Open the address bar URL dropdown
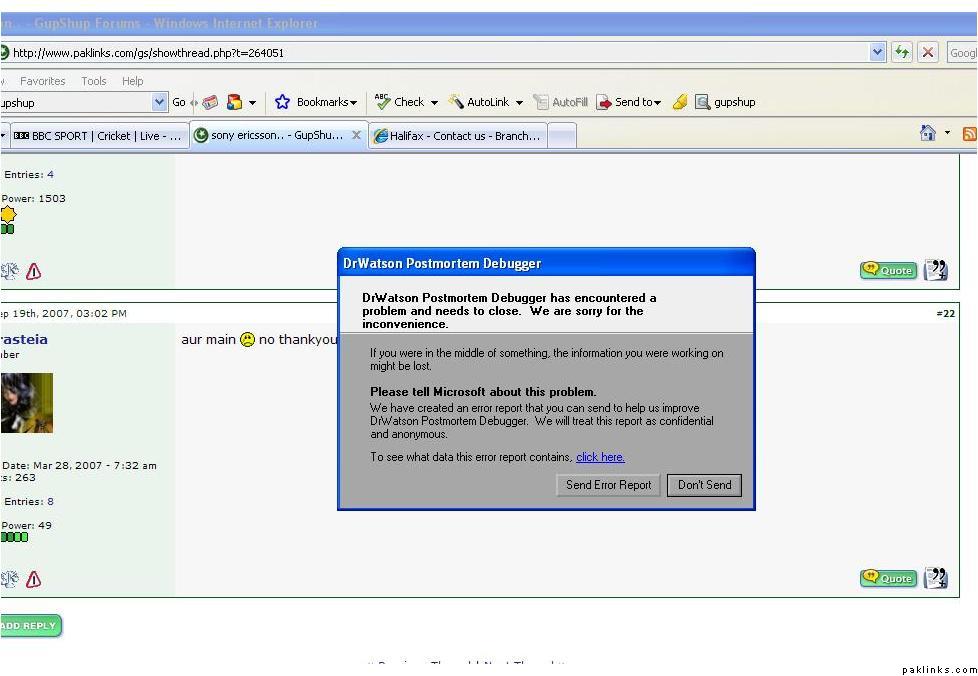The image size is (978, 676). 878,52
